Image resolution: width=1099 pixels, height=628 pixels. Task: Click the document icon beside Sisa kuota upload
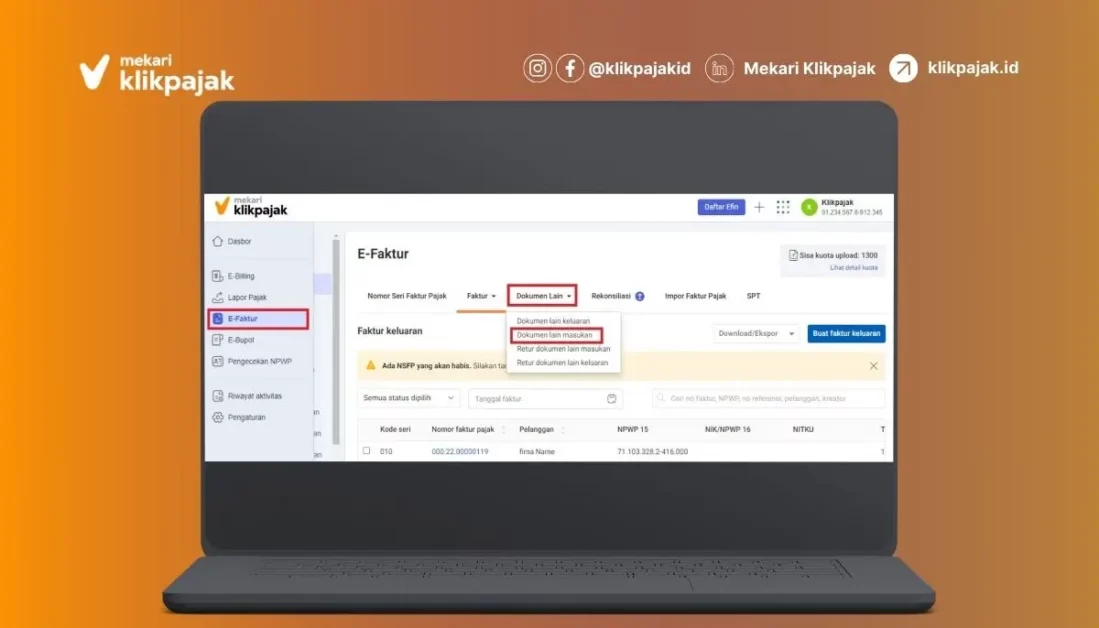click(x=793, y=255)
